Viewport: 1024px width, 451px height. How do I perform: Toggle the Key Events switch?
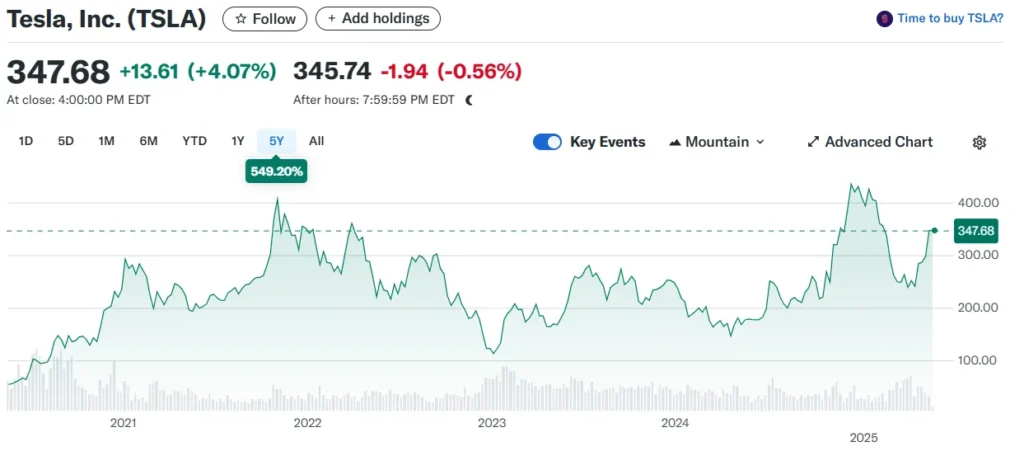(x=547, y=142)
